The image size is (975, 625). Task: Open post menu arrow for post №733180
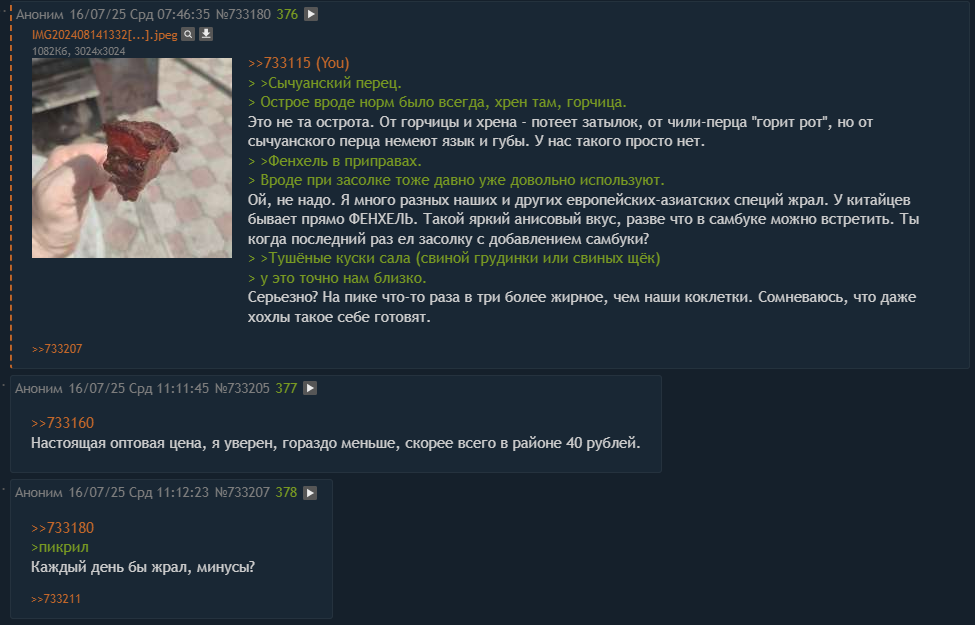point(311,14)
